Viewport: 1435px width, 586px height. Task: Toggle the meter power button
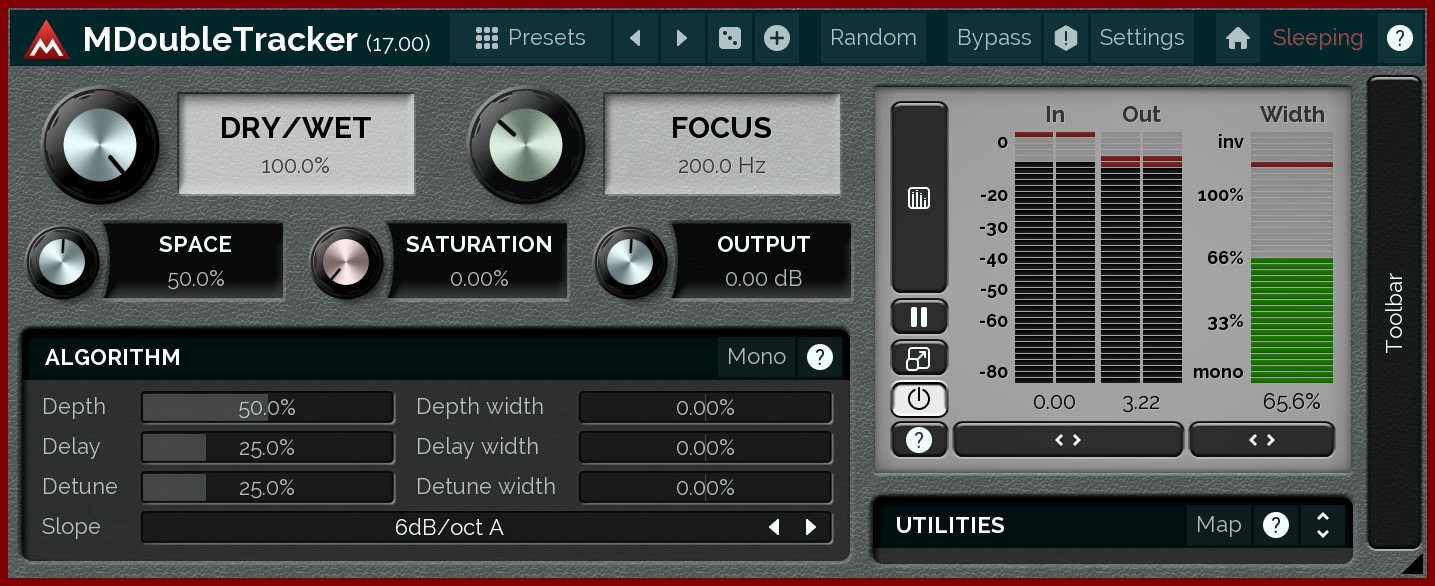click(x=918, y=399)
